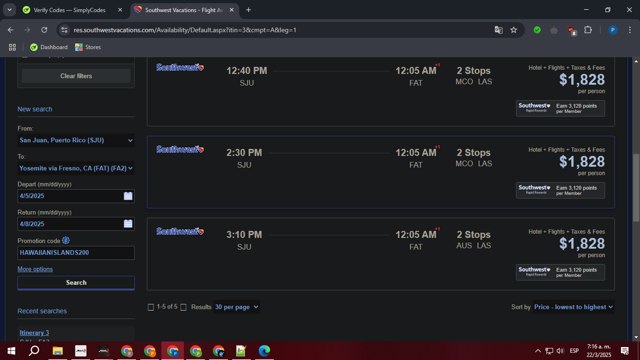Image resolution: width=640 pixels, height=360 pixels.
Task: Click 2 Stops AUS LAS on 3:10 PM flight
Action: pyautogui.click(x=473, y=240)
